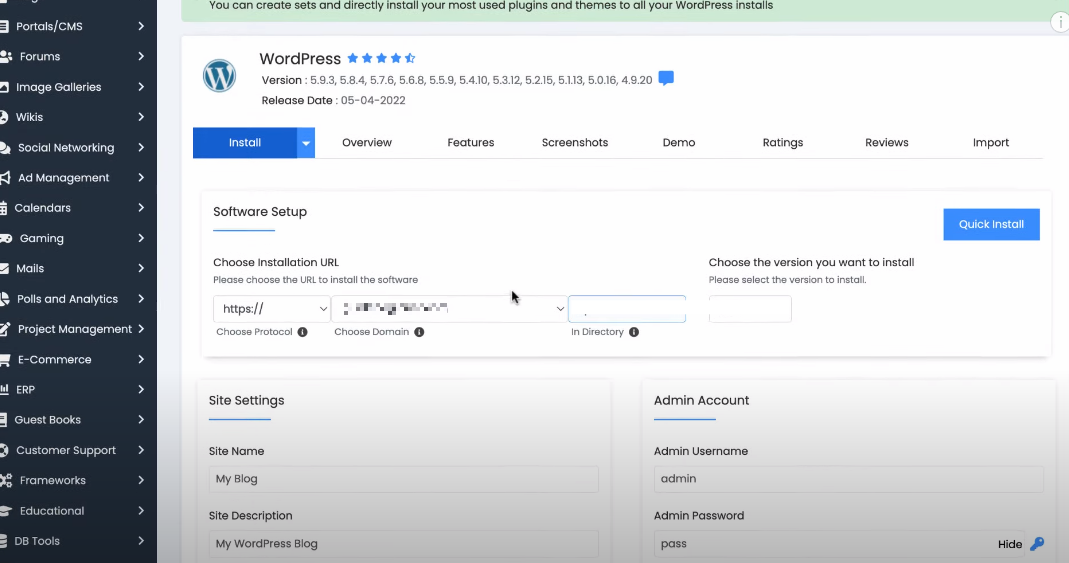The height and width of the screenshot is (563, 1069).
Task: Expand the Portals/CMS chevron
Action: (141, 26)
